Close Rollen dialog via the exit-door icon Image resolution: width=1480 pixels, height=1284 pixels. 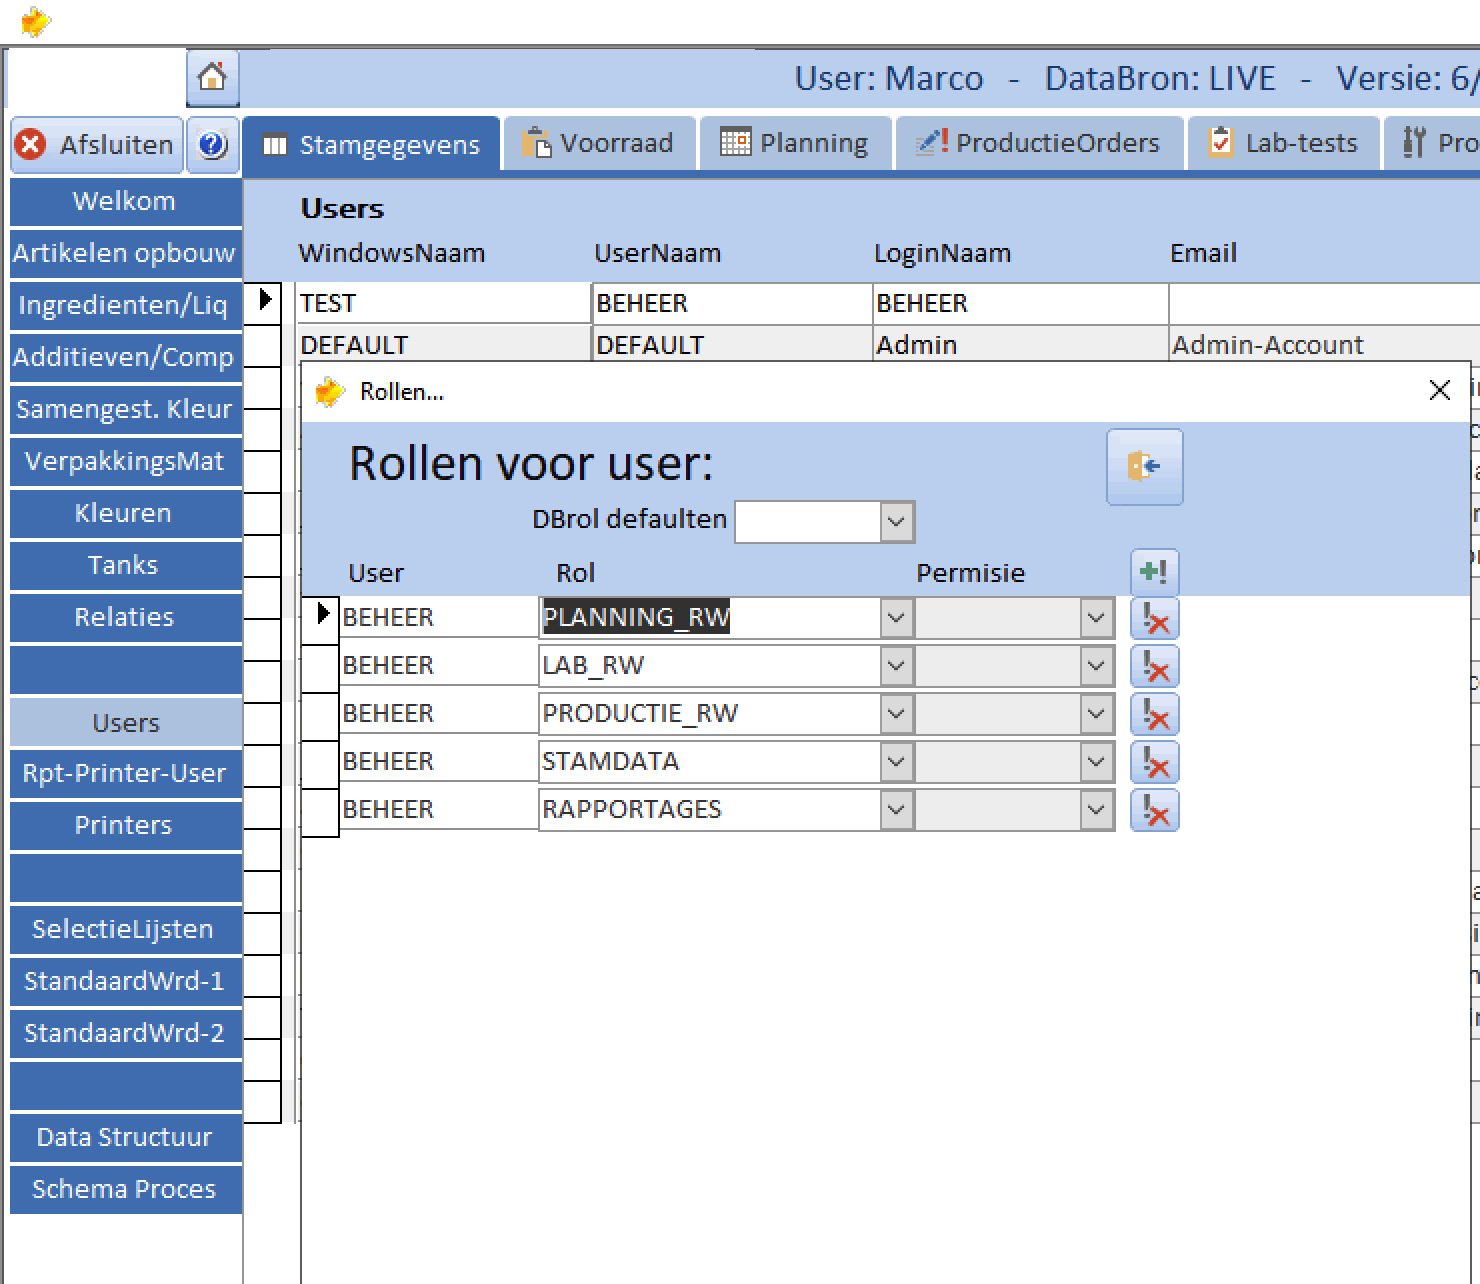[x=1144, y=466]
